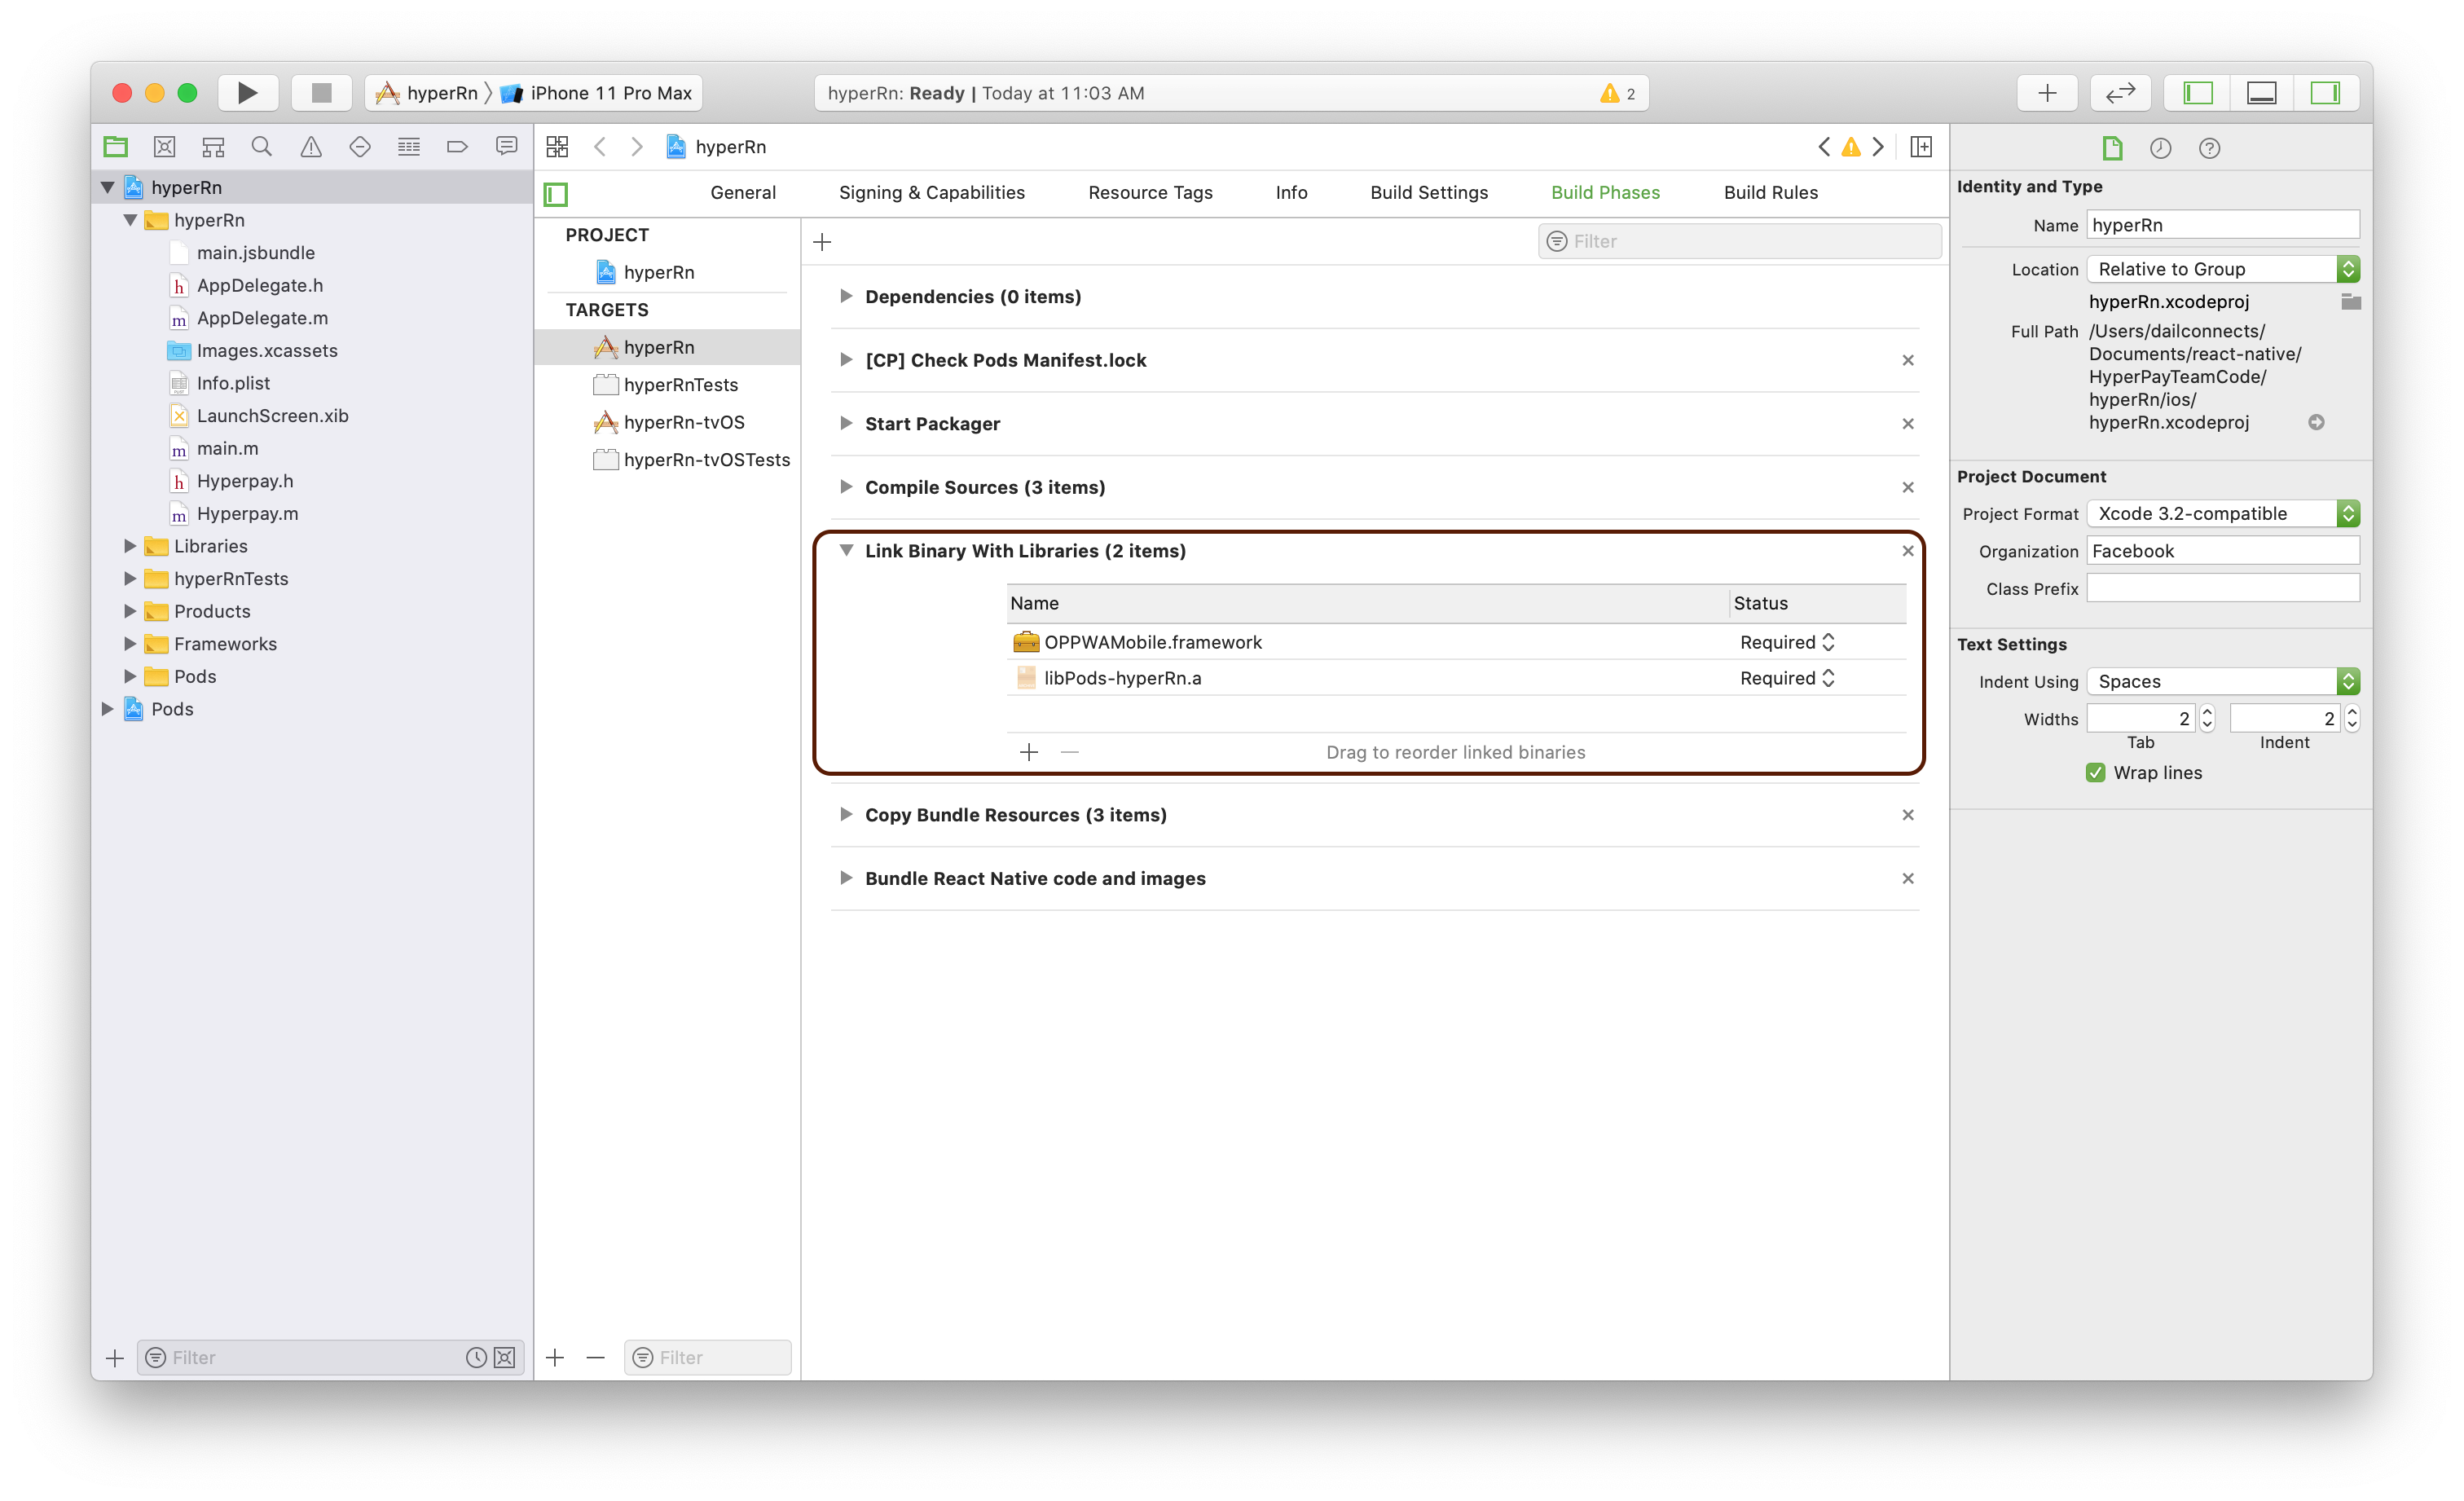Viewport: 2464px width, 1501px height.
Task: Open the Symbol navigator icon
Action: click(213, 147)
